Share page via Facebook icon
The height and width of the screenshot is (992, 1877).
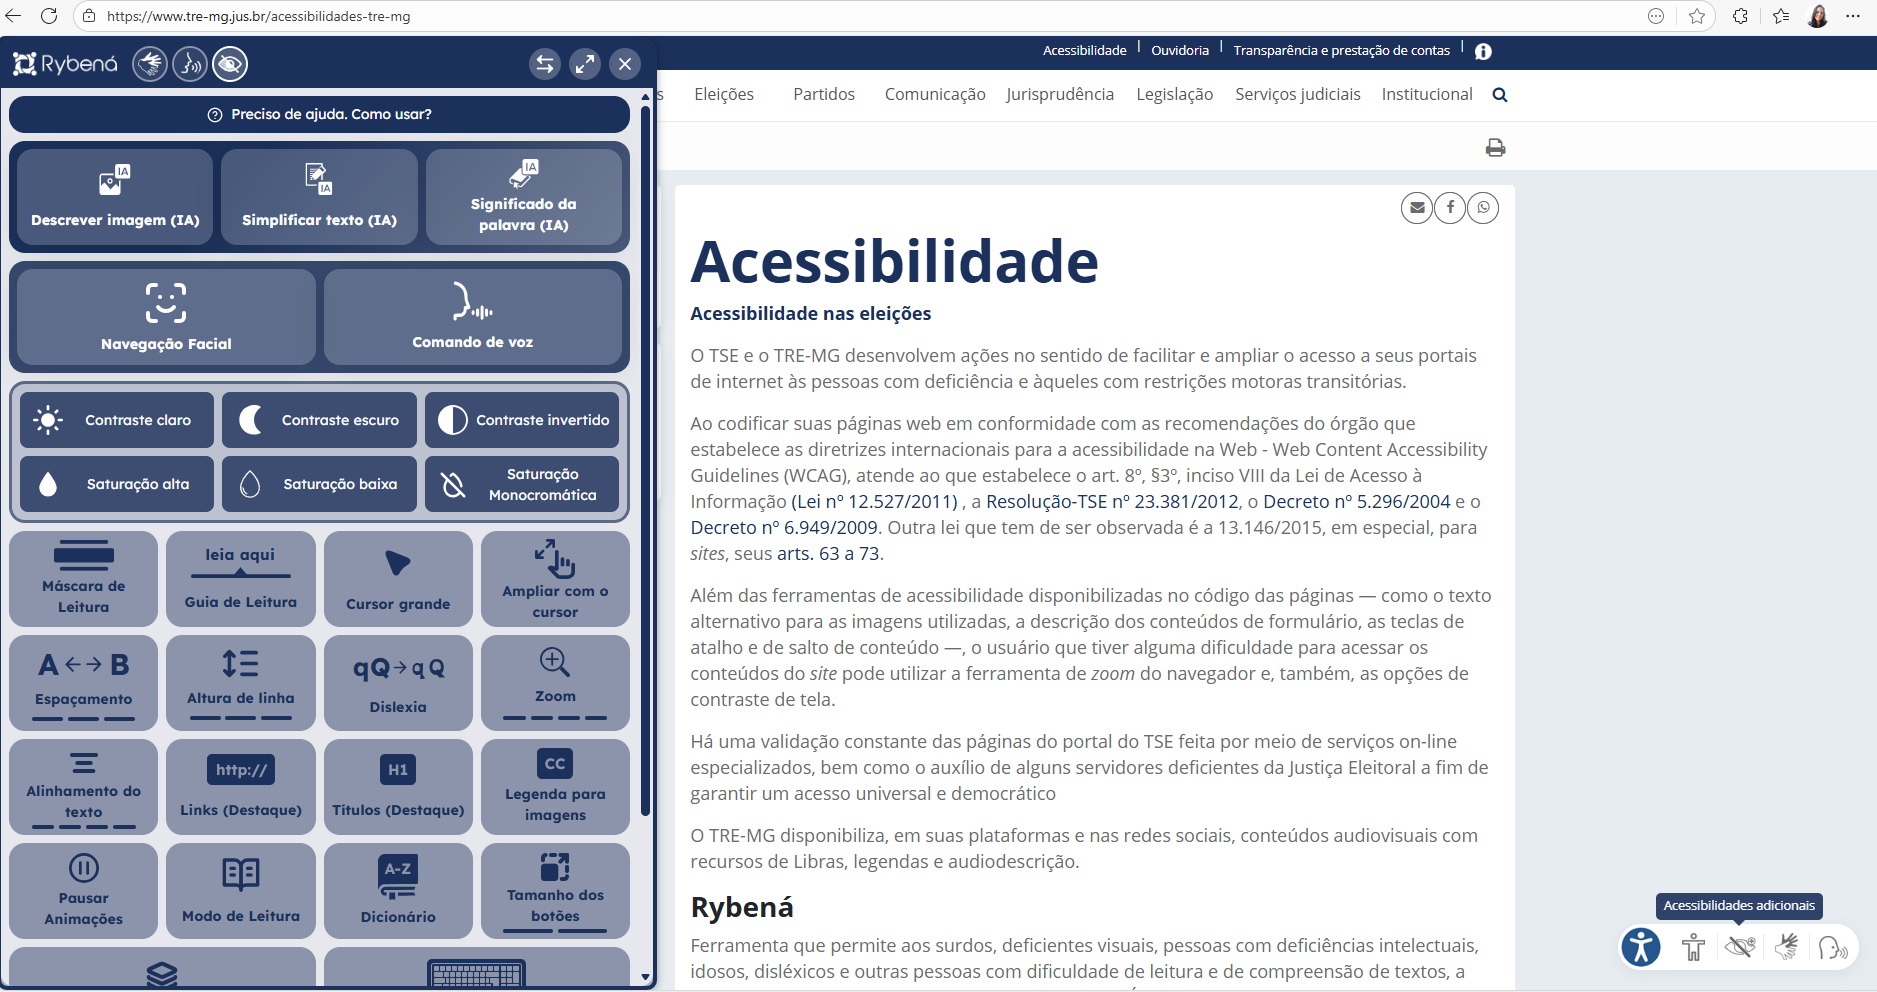tap(1450, 208)
